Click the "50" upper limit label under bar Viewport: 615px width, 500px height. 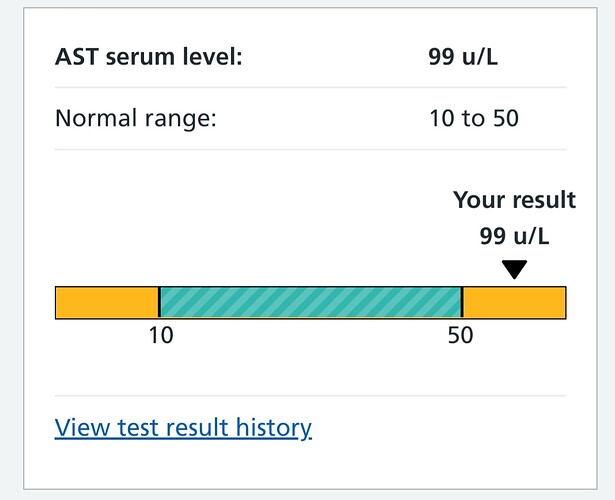click(x=460, y=335)
